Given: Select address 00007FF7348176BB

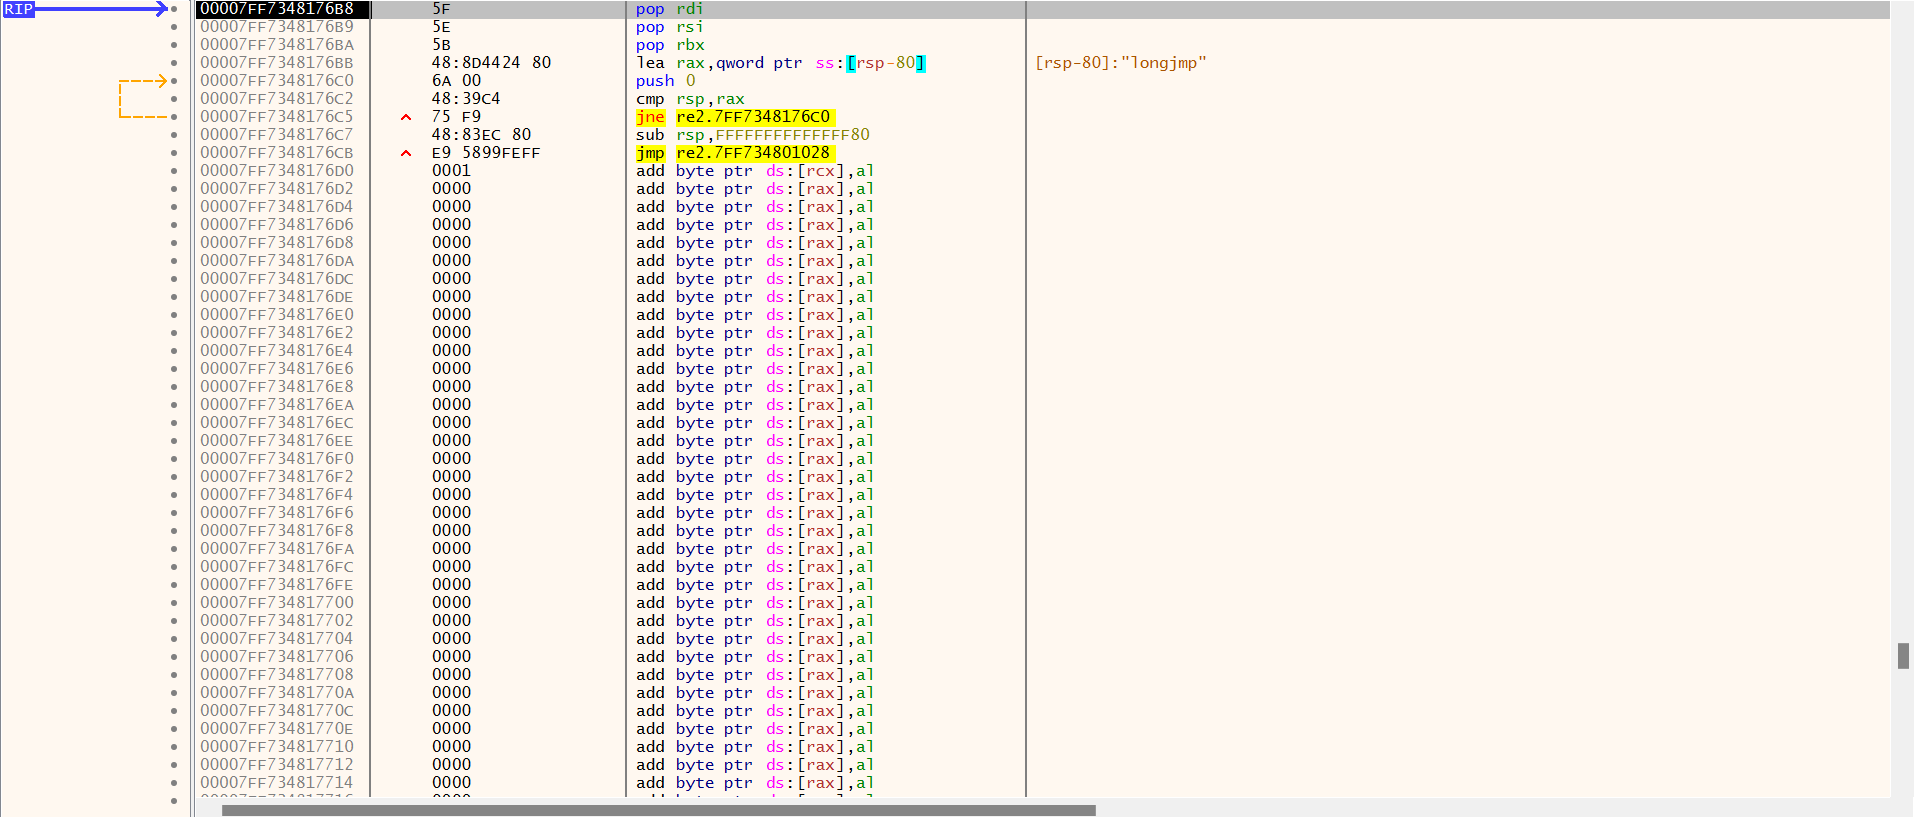Looking at the screenshot, I should [277, 63].
